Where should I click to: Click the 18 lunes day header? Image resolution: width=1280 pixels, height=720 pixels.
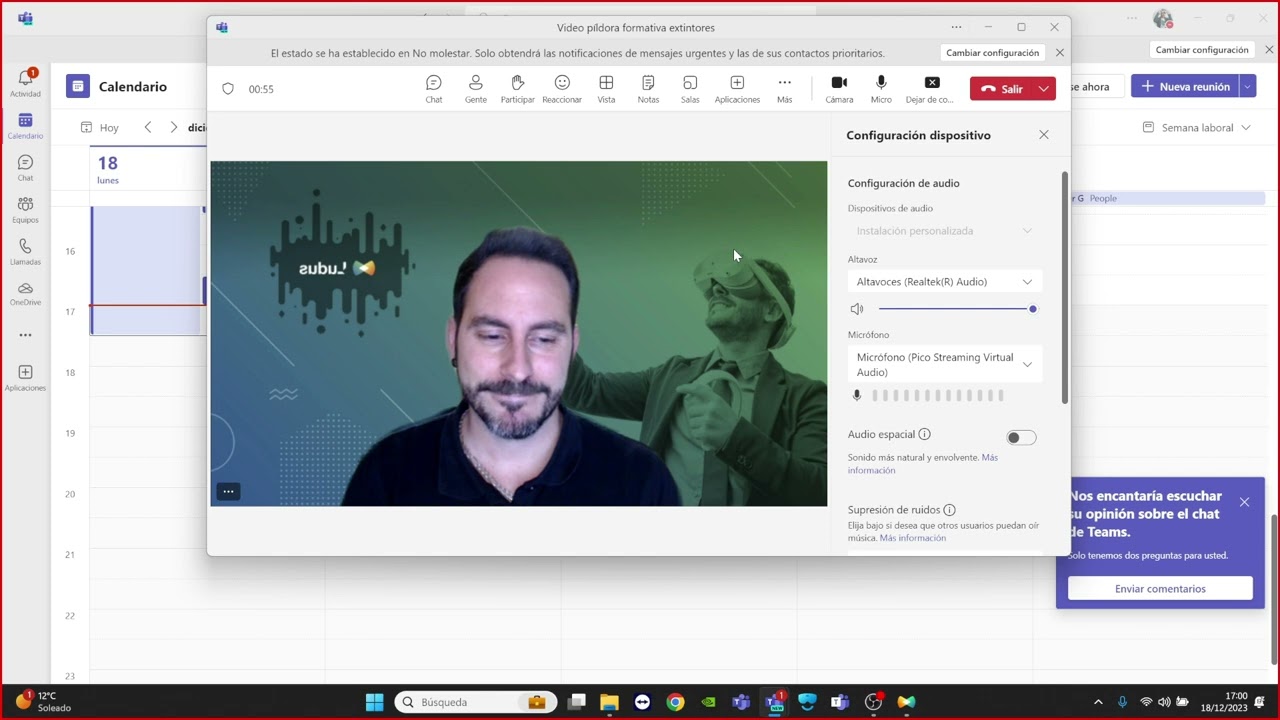coord(108,168)
